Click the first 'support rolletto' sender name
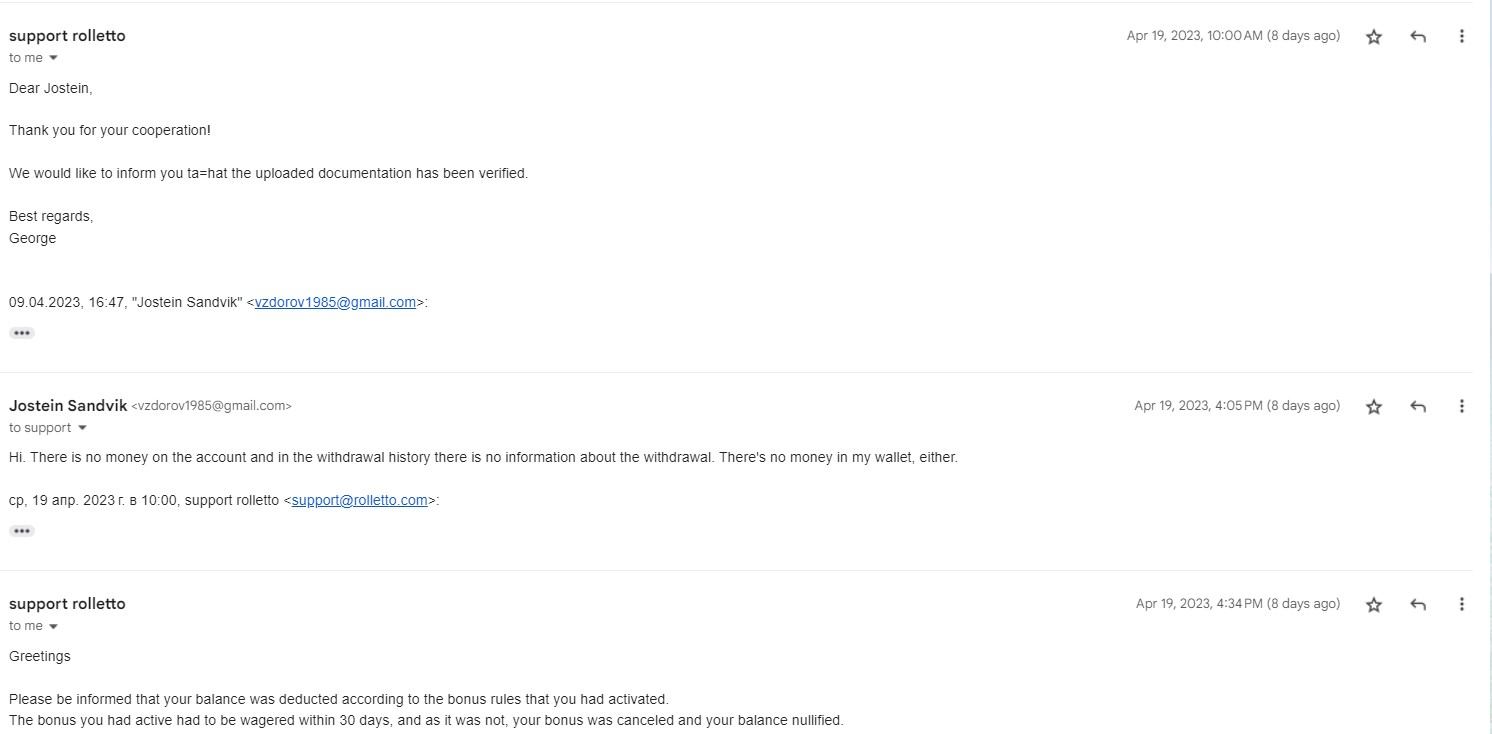Viewport: 1492px width, 734px height. (x=67, y=36)
